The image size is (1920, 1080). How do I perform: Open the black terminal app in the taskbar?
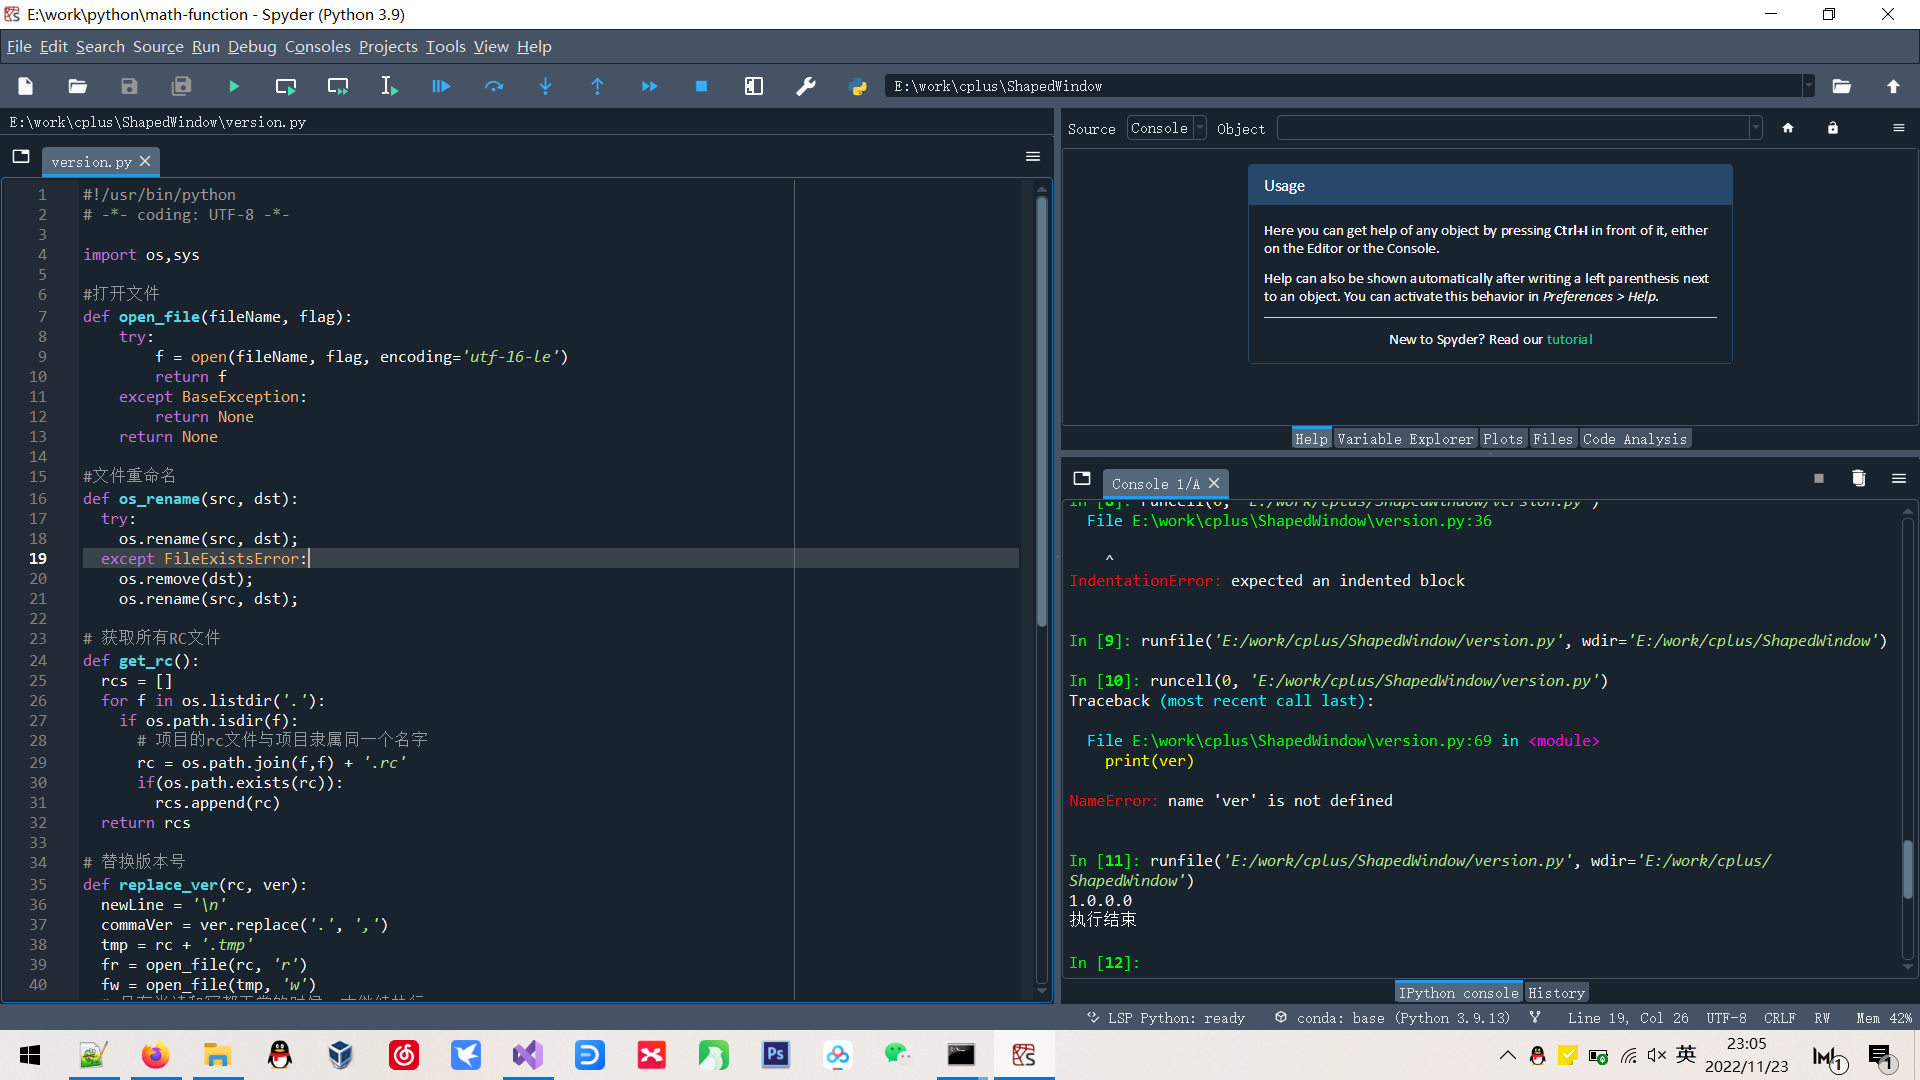(961, 1055)
